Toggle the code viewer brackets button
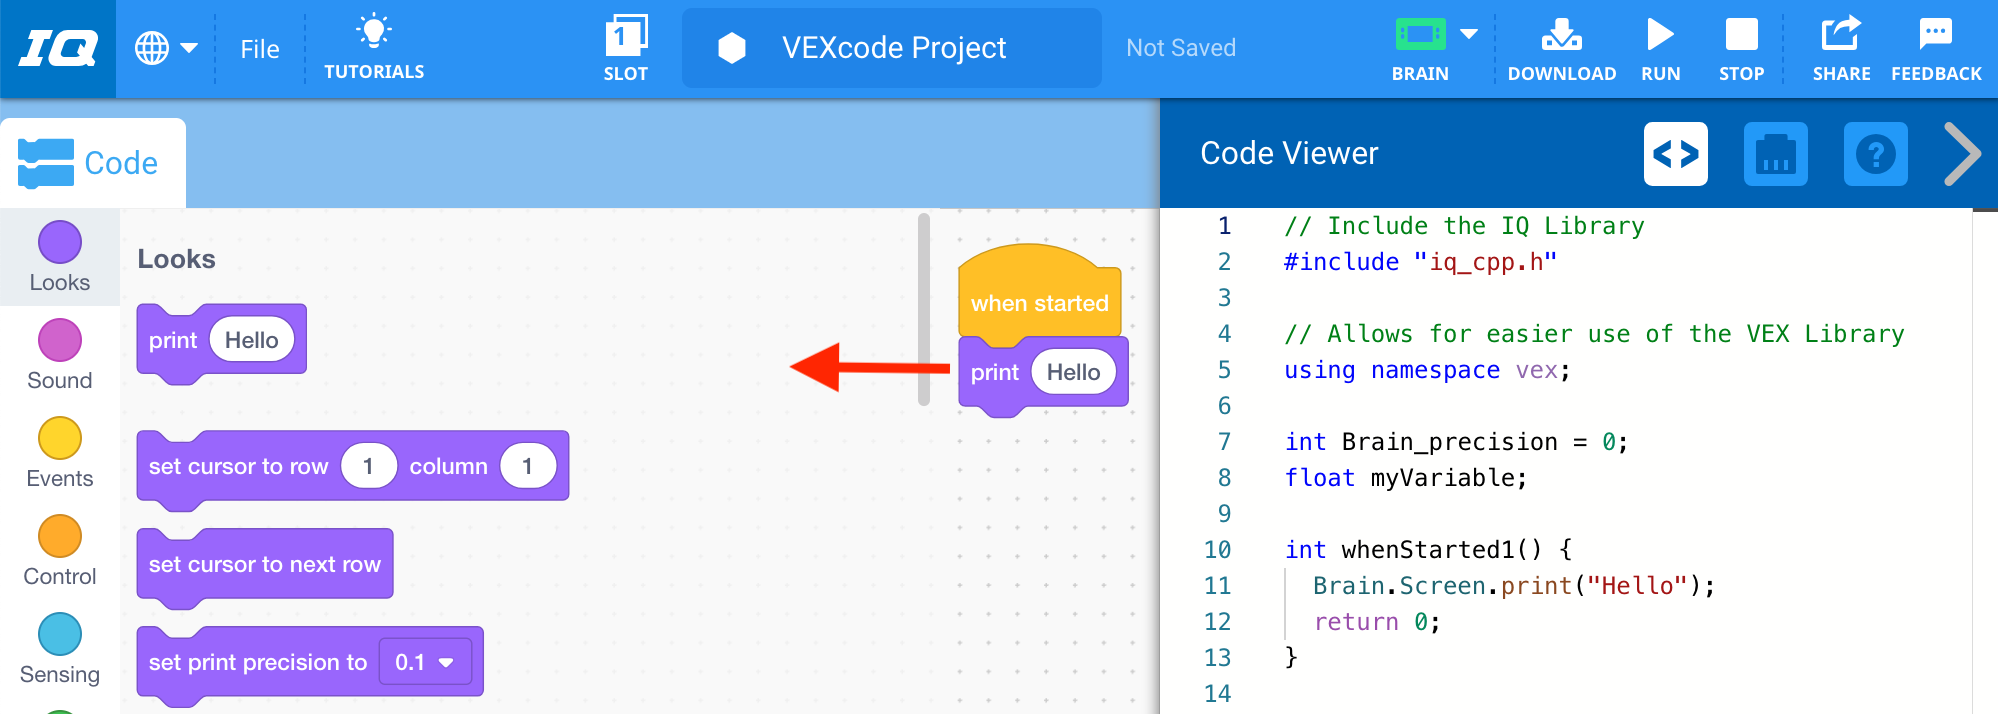 click(1675, 155)
